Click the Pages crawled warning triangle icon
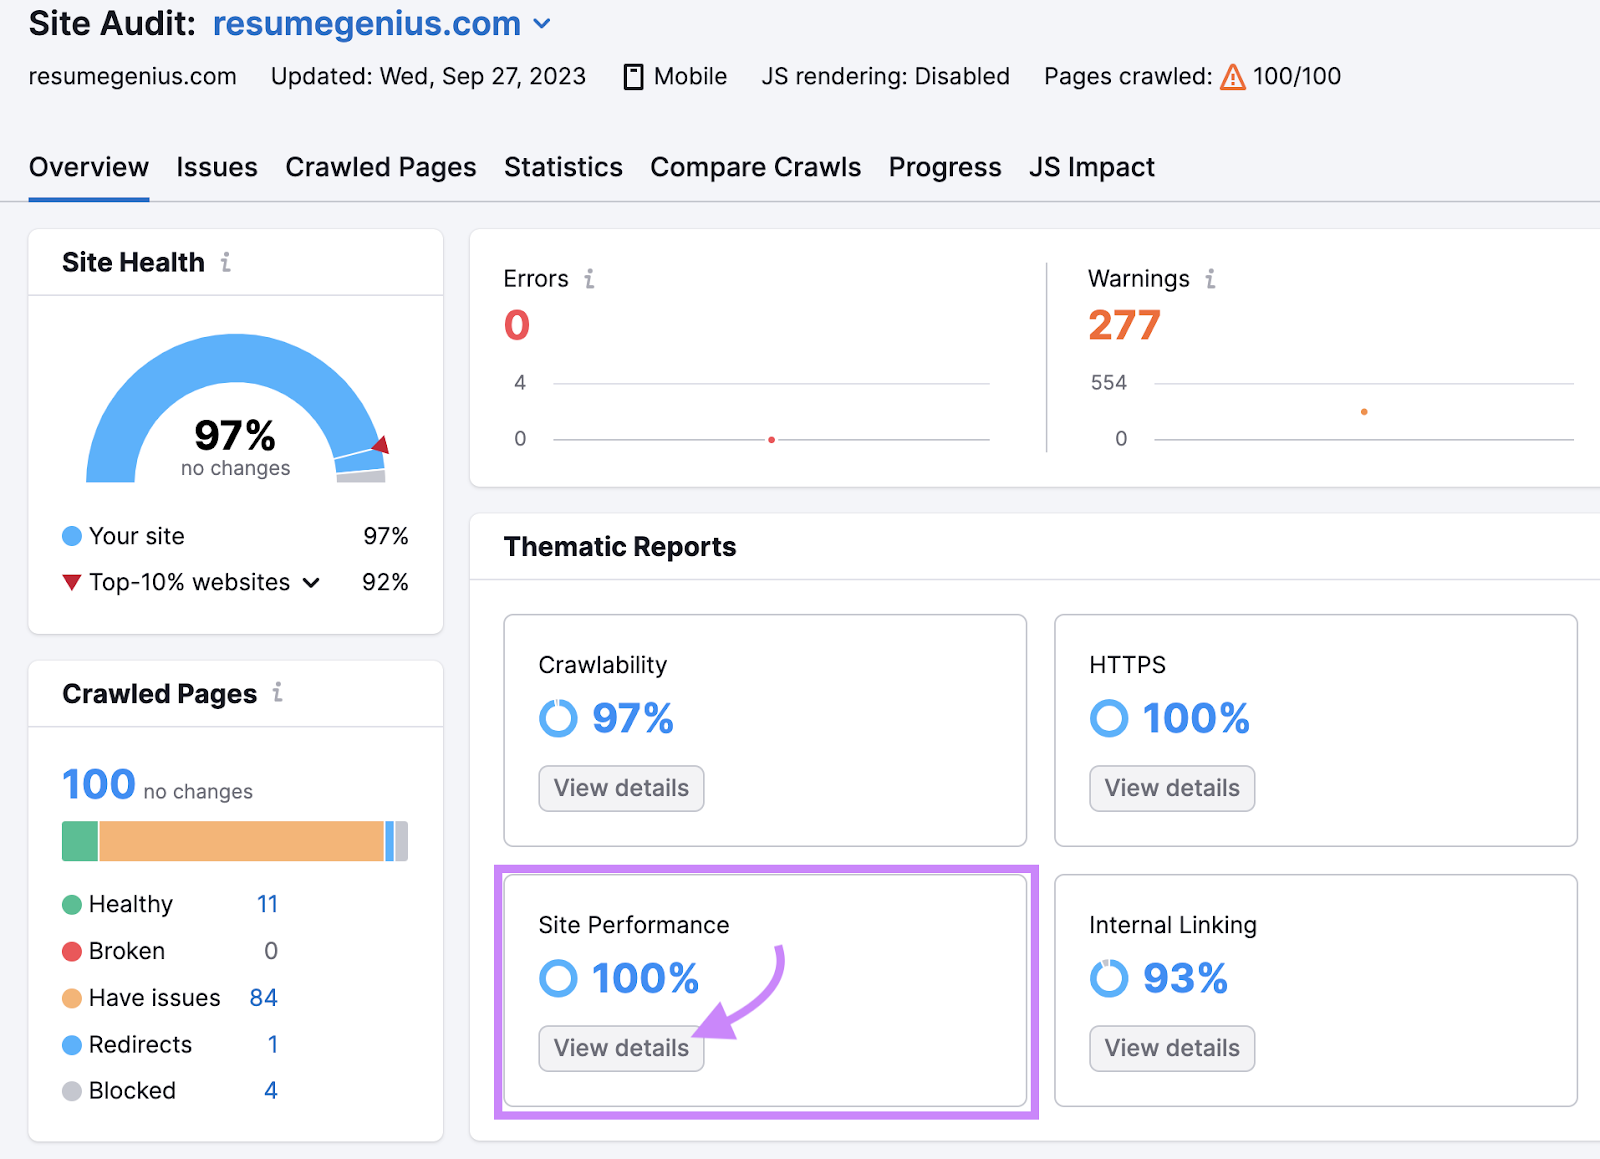The width and height of the screenshot is (1600, 1159). (1233, 77)
